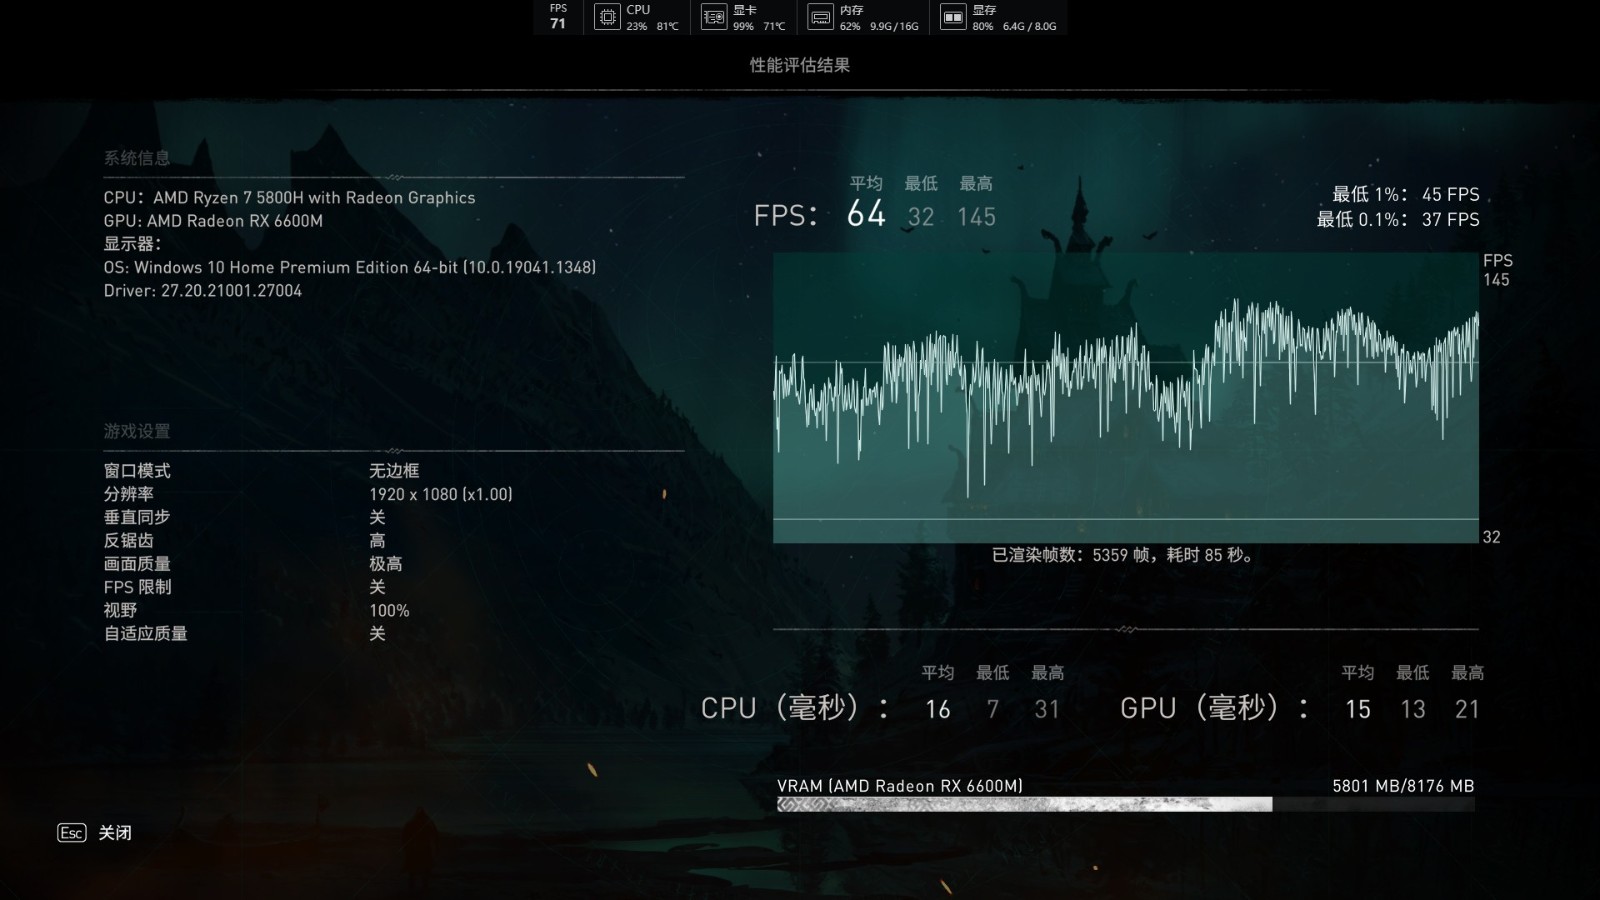This screenshot has width=1600, height=900.
Task: Click the 5801 MB/8176 MB text
Action: pos(1403,786)
